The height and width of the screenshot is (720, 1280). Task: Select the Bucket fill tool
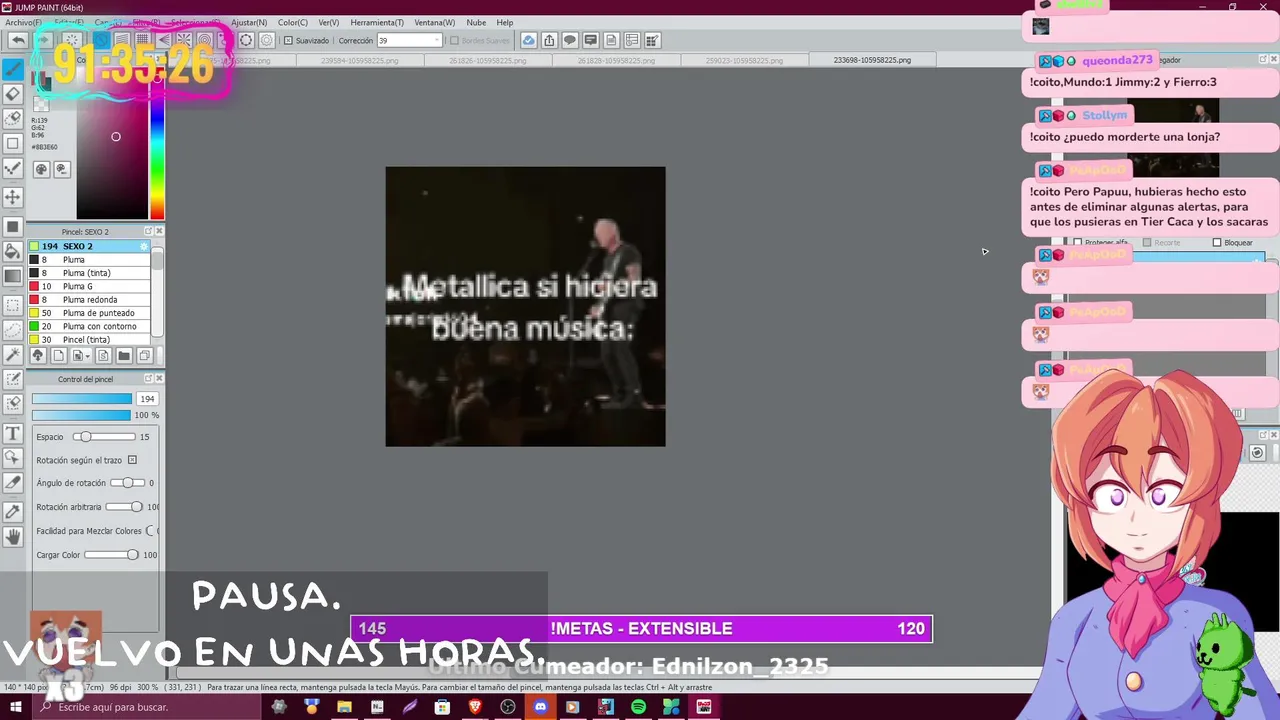tap(12, 251)
